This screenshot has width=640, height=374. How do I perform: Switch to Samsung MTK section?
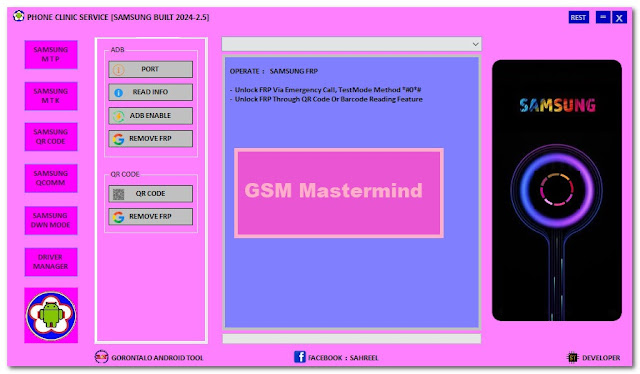pyautogui.click(x=51, y=96)
